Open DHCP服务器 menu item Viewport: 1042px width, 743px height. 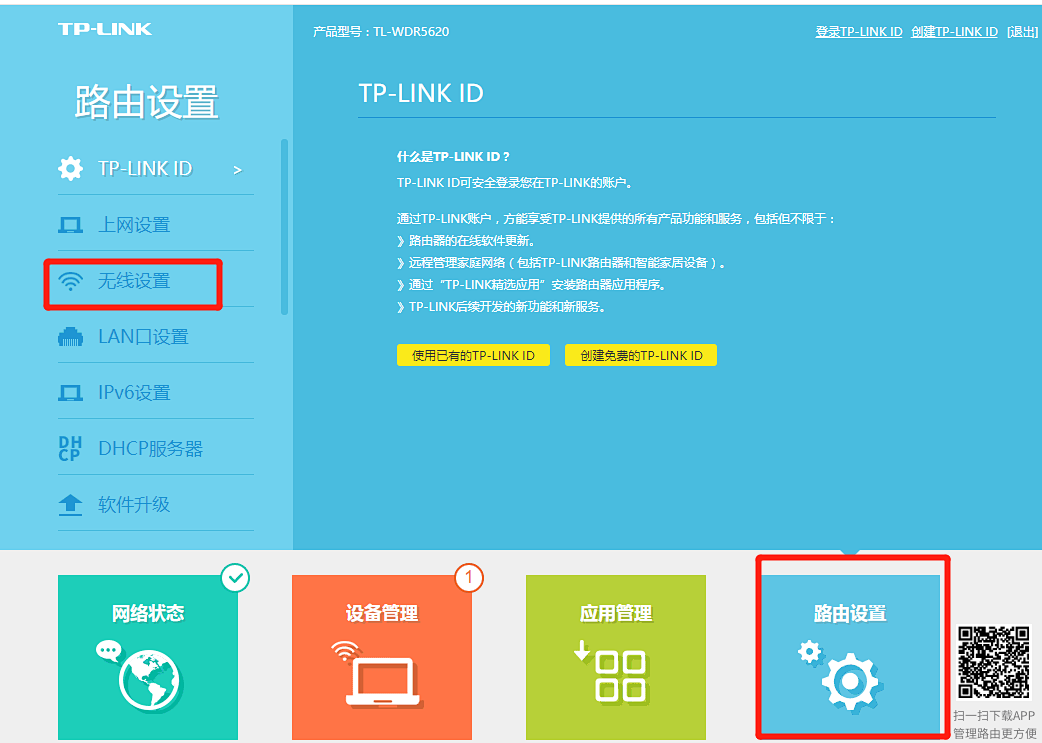pos(156,449)
